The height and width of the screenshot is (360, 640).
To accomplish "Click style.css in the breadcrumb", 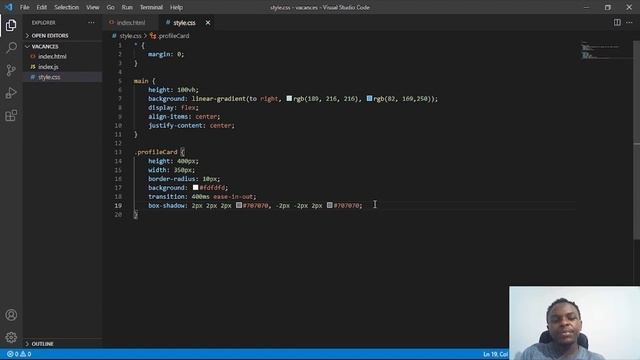I will (x=130, y=36).
